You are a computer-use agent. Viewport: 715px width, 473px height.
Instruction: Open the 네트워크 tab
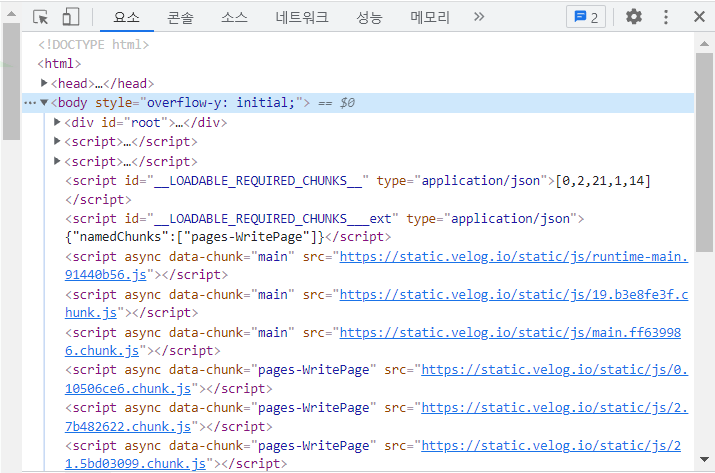(x=302, y=17)
